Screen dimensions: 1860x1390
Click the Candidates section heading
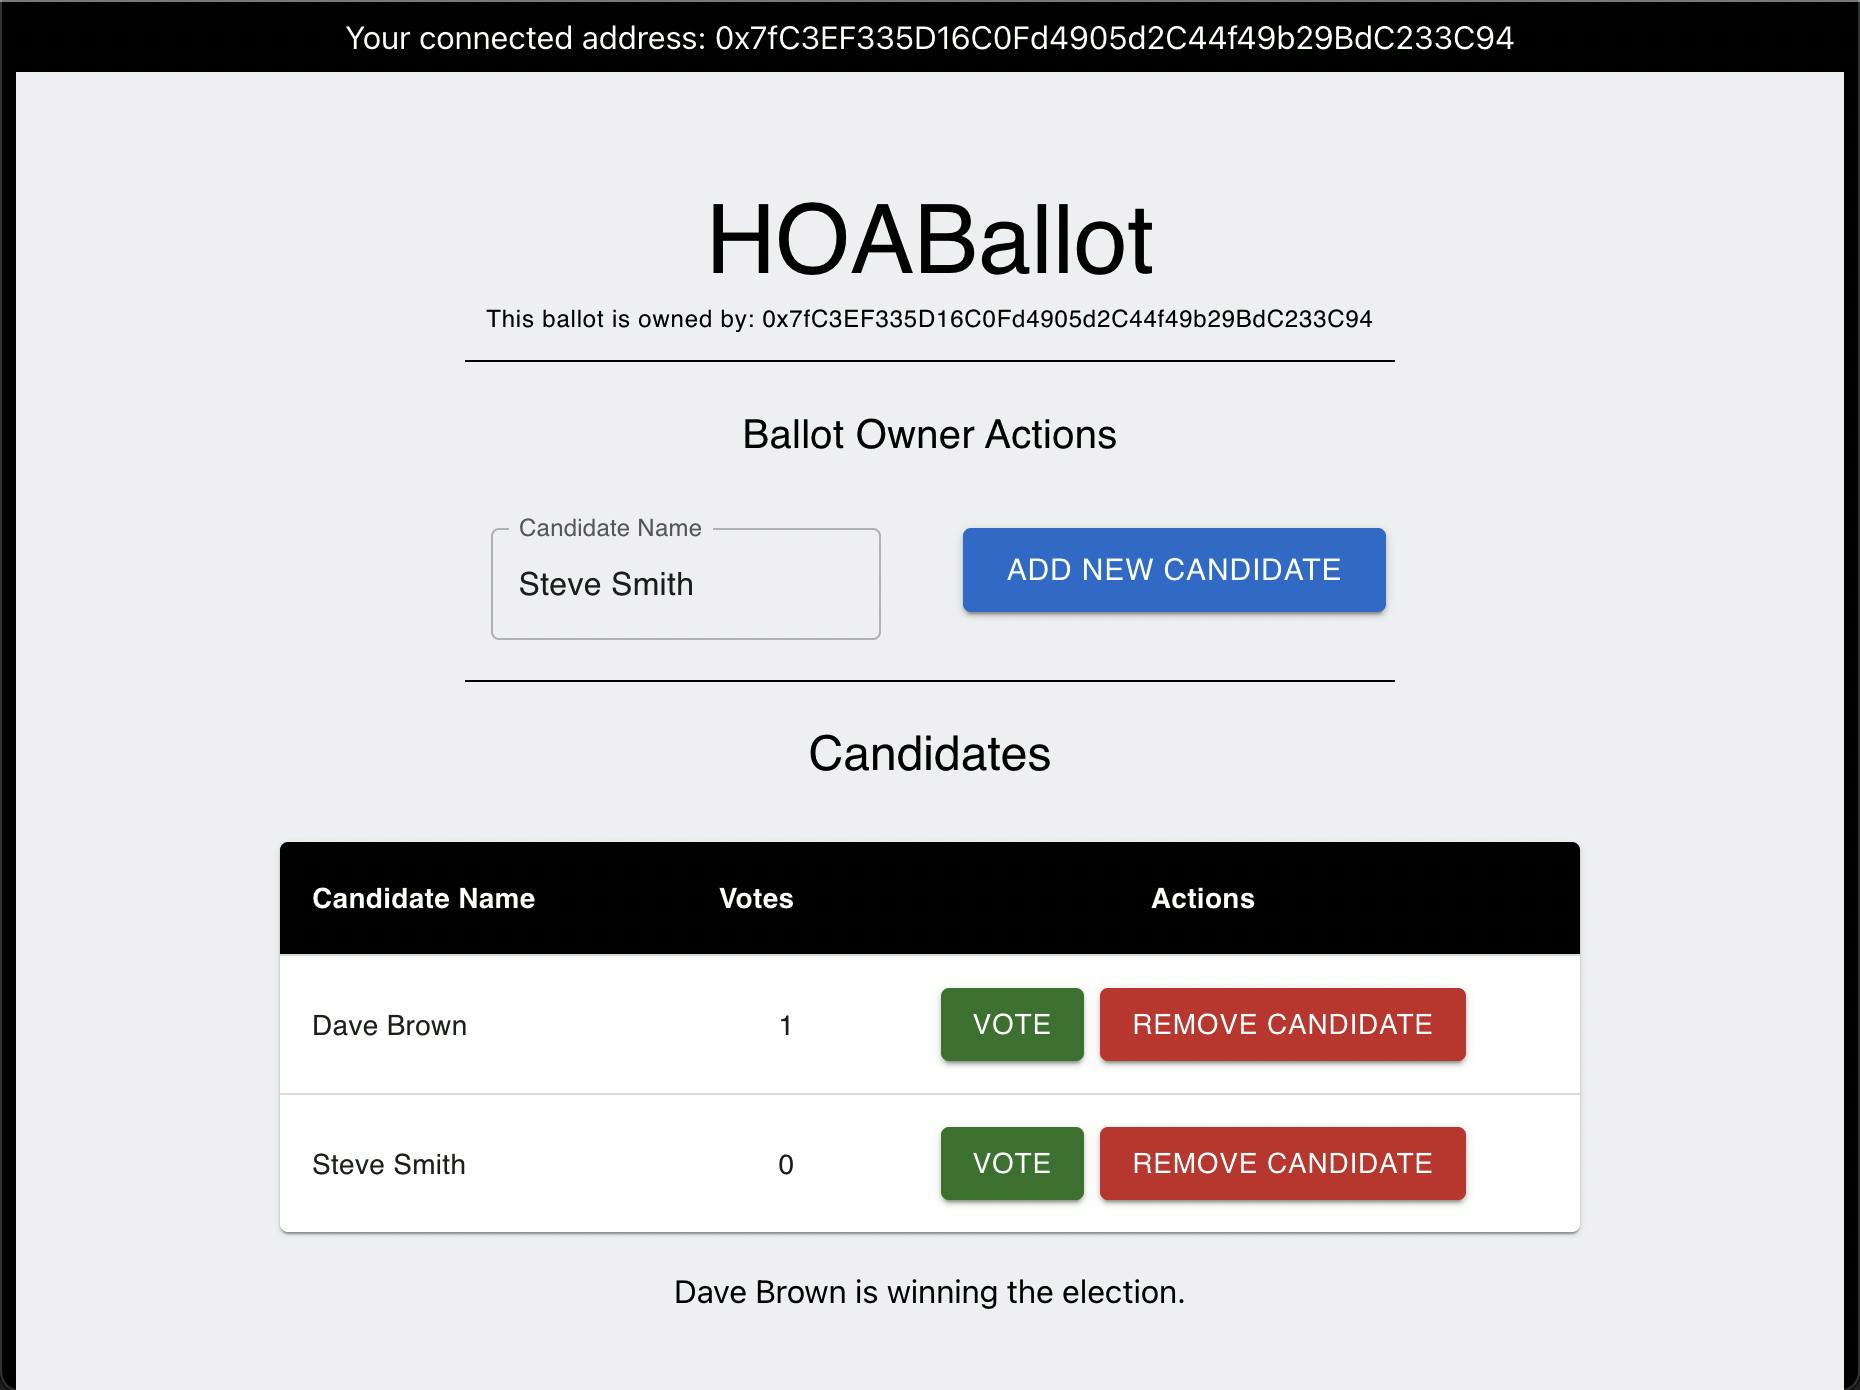tap(930, 754)
